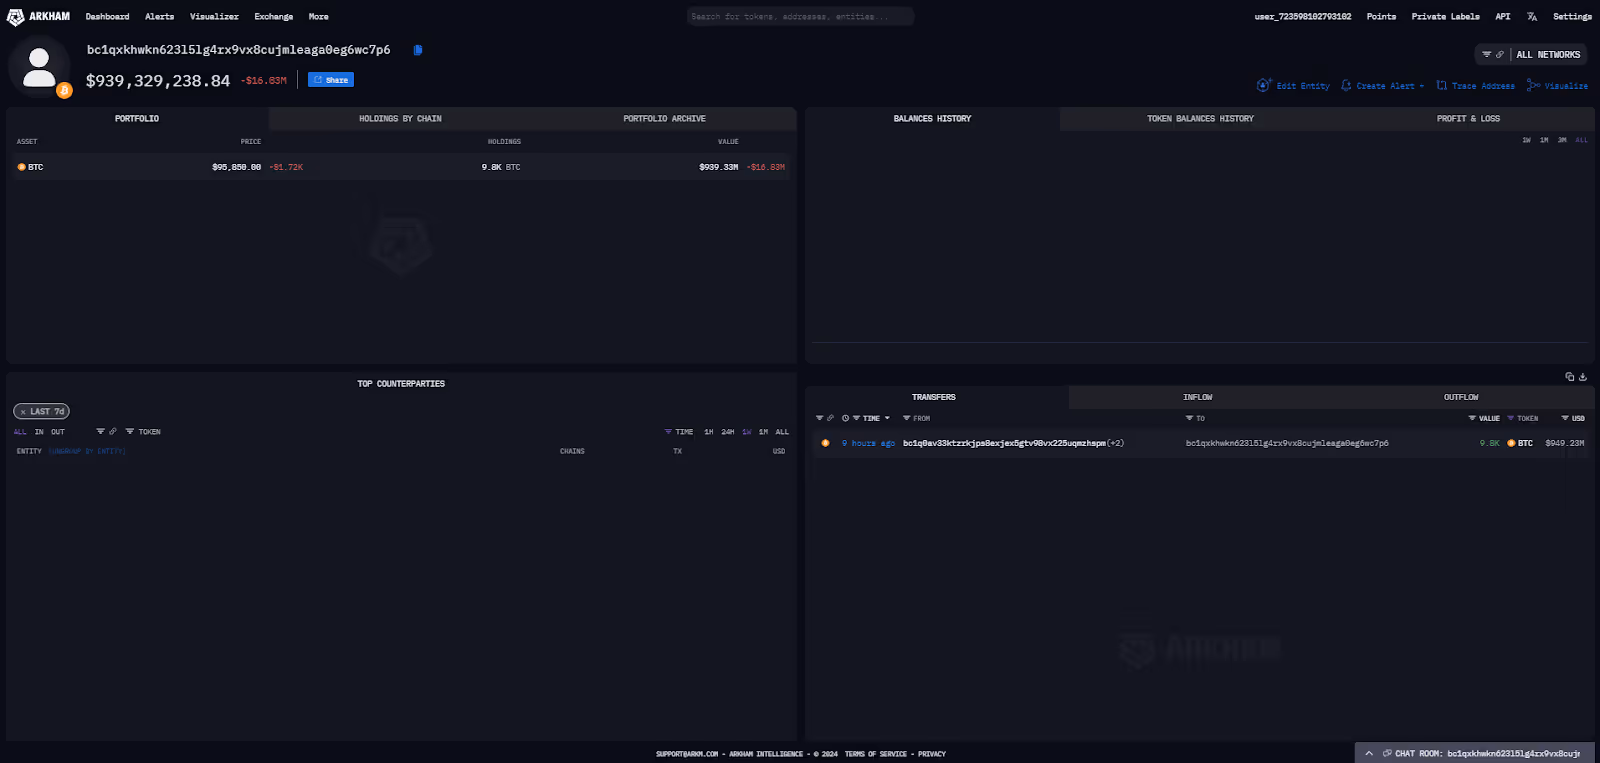Set balances history range to 3M
The width and height of the screenshot is (1600, 763).
(1562, 140)
